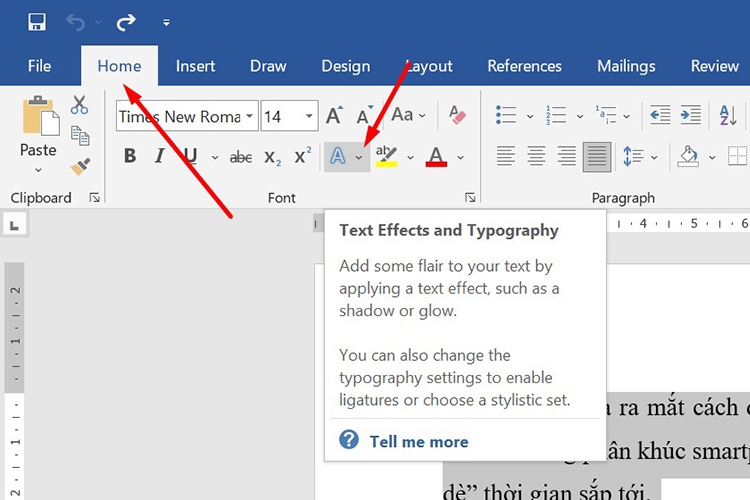The image size is (750, 500).
Task: Switch to the Design tab
Action: (x=346, y=66)
